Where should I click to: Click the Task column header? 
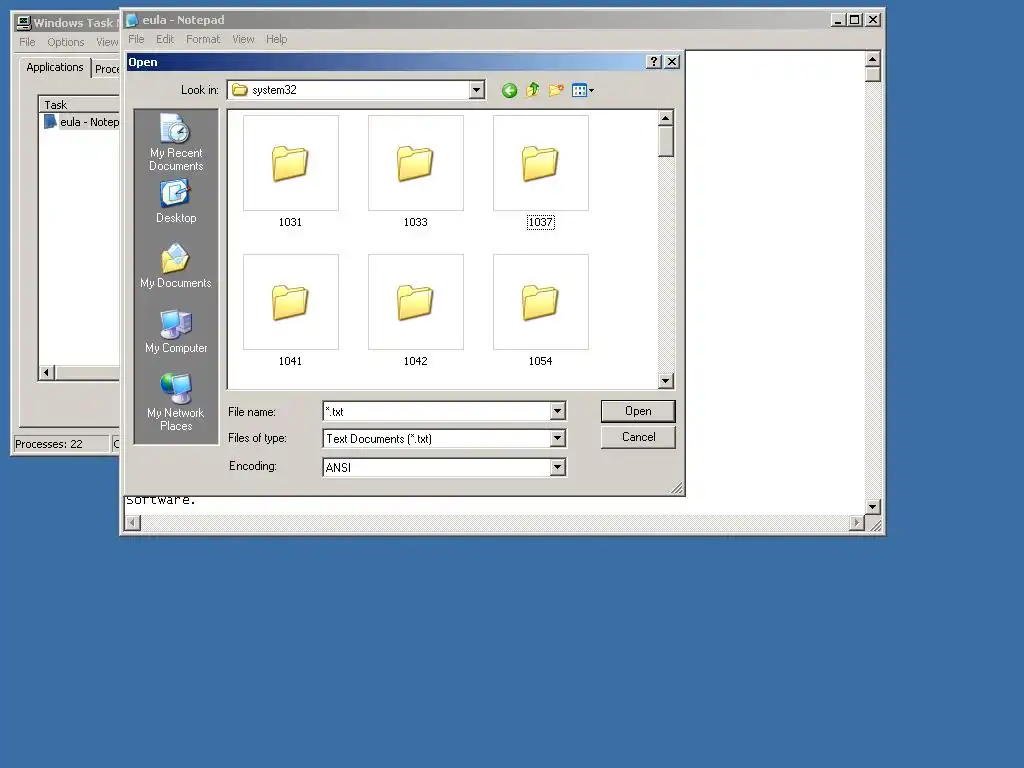coord(80,104)
